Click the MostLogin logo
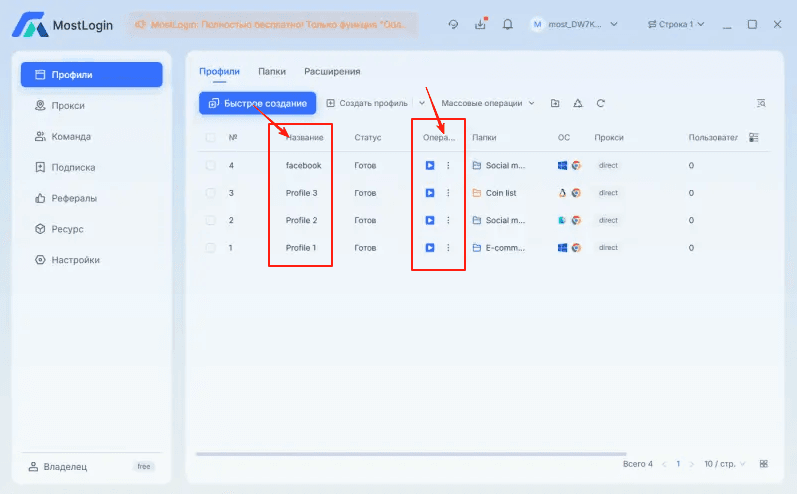The height and width of the screenshot is (494, 797). [x=62, y=24]
